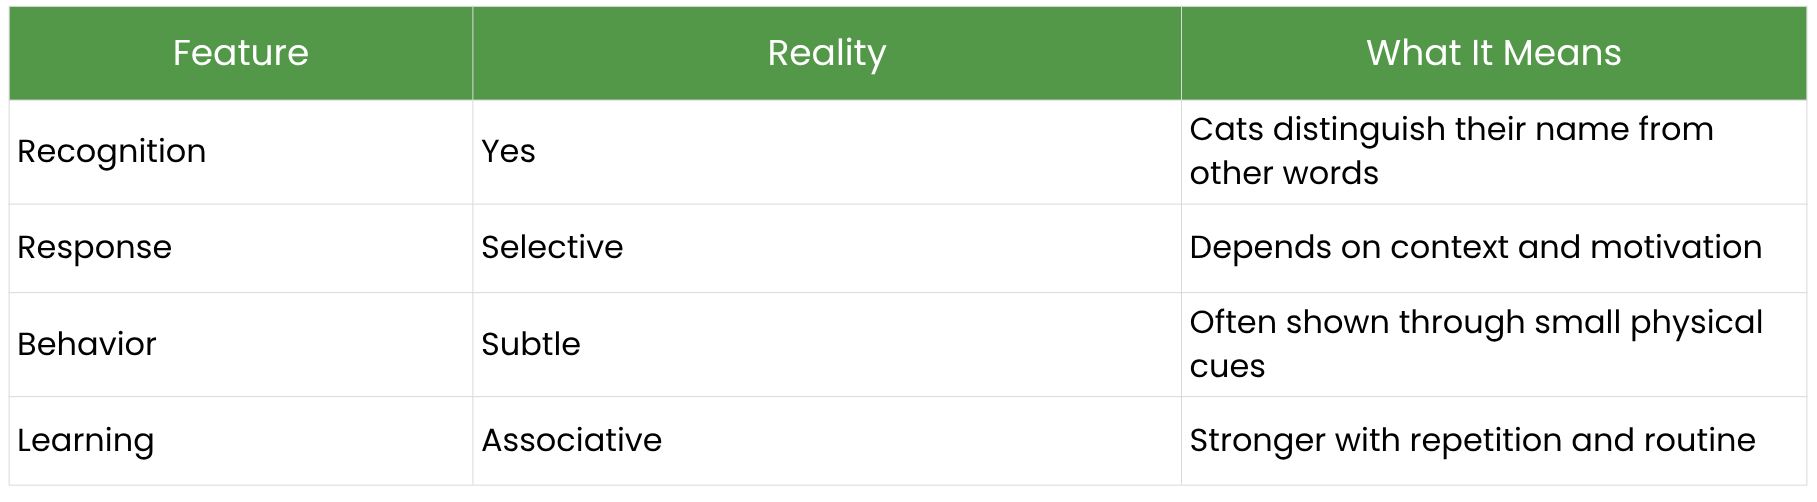This screenshot has width=1817, height=502.
Task: Click the Reality column header
Action: point(826,53)
